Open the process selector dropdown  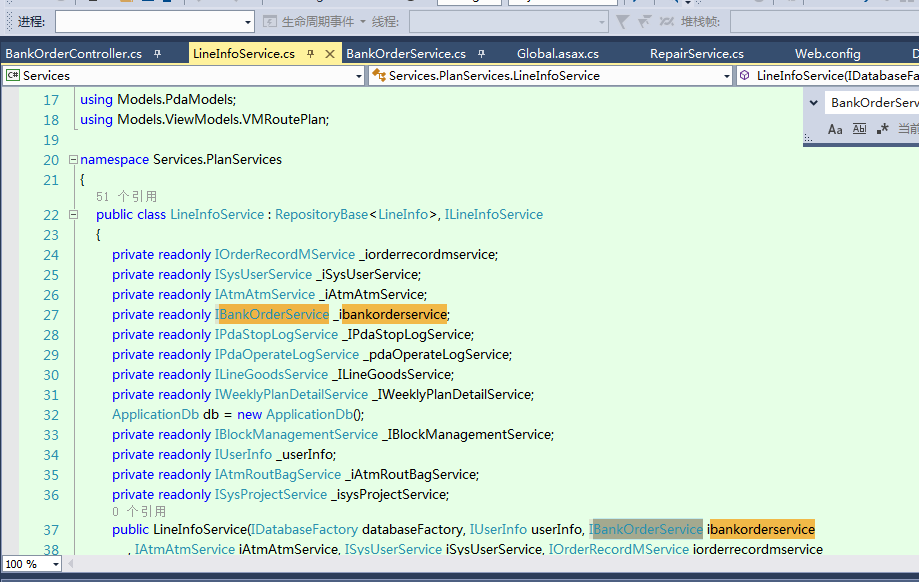click(248, 22)
